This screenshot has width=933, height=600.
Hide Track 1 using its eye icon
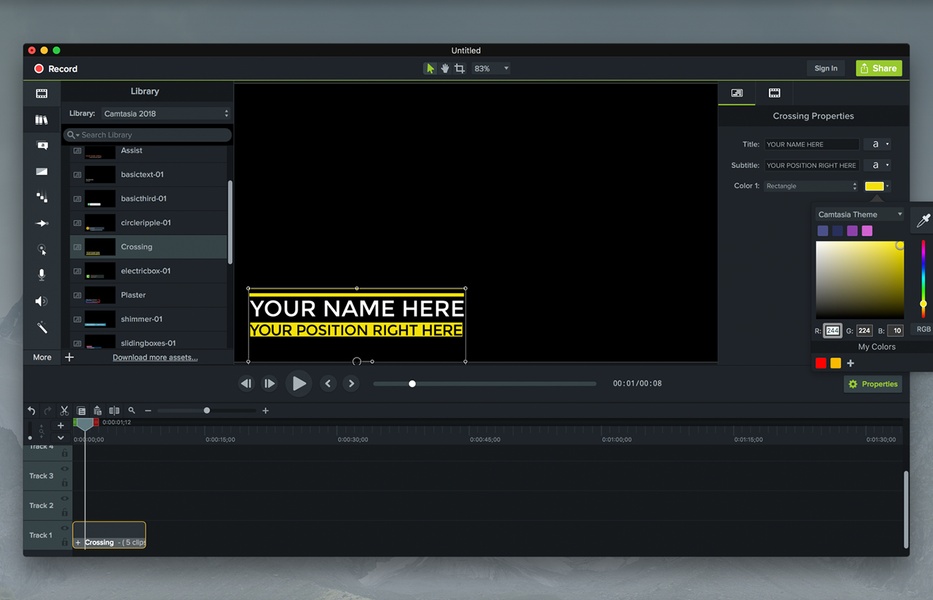tap(65, 529)
